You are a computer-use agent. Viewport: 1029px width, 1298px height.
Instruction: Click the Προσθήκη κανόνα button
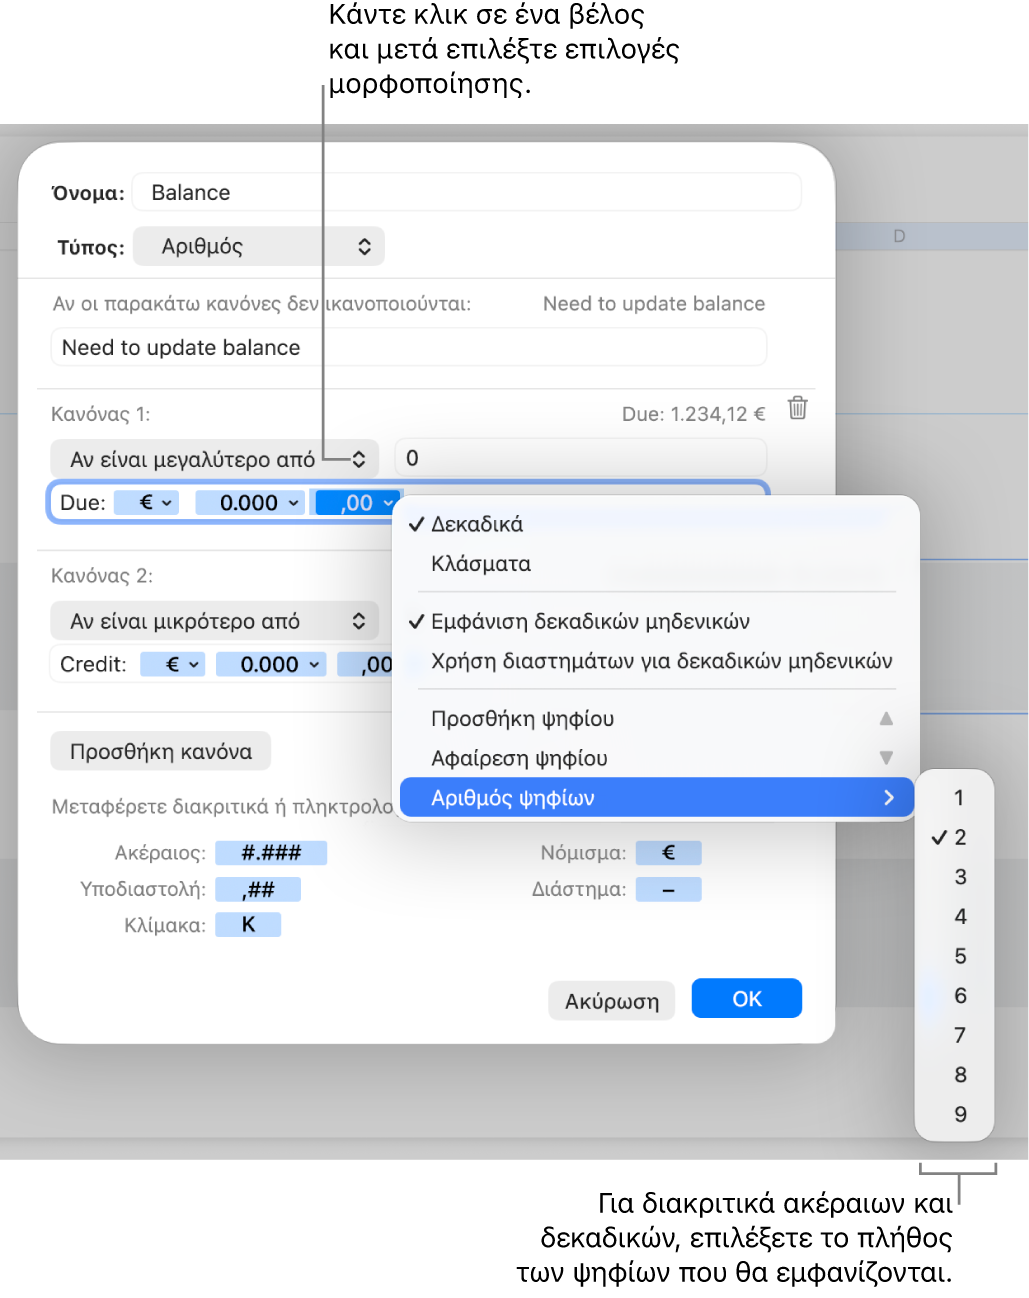pos(161,751)
